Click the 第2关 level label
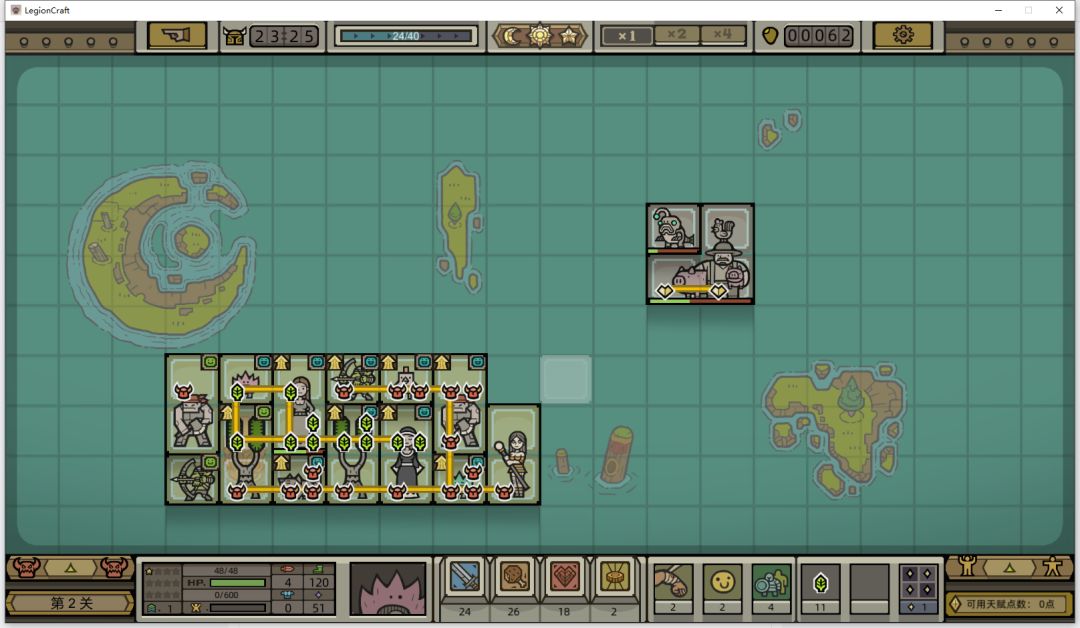 tap(71, 603)
